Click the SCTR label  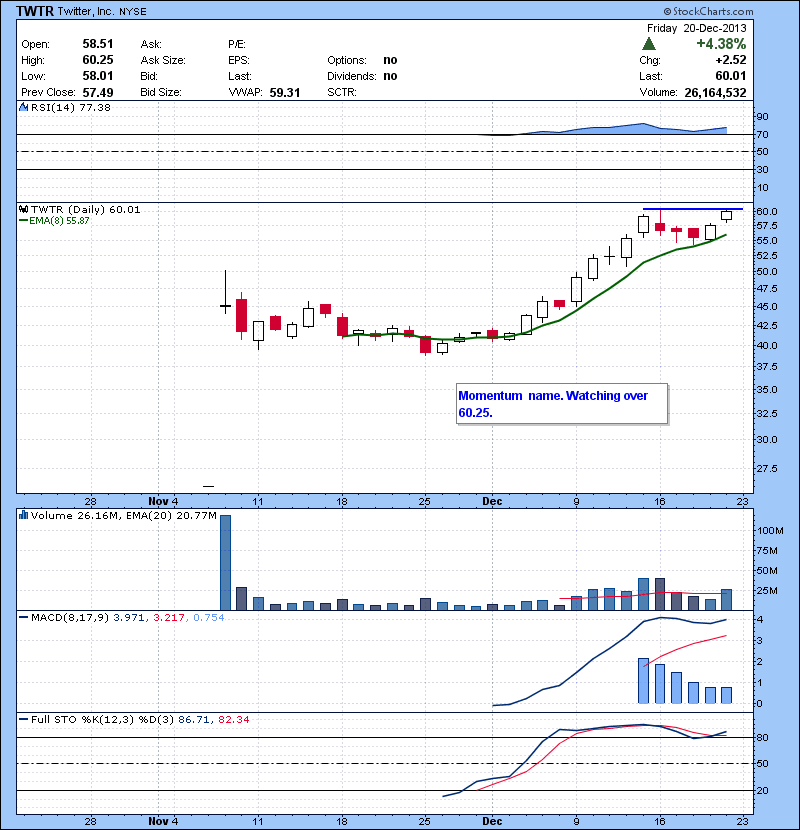pyautogui.click(x=342, y=92)
